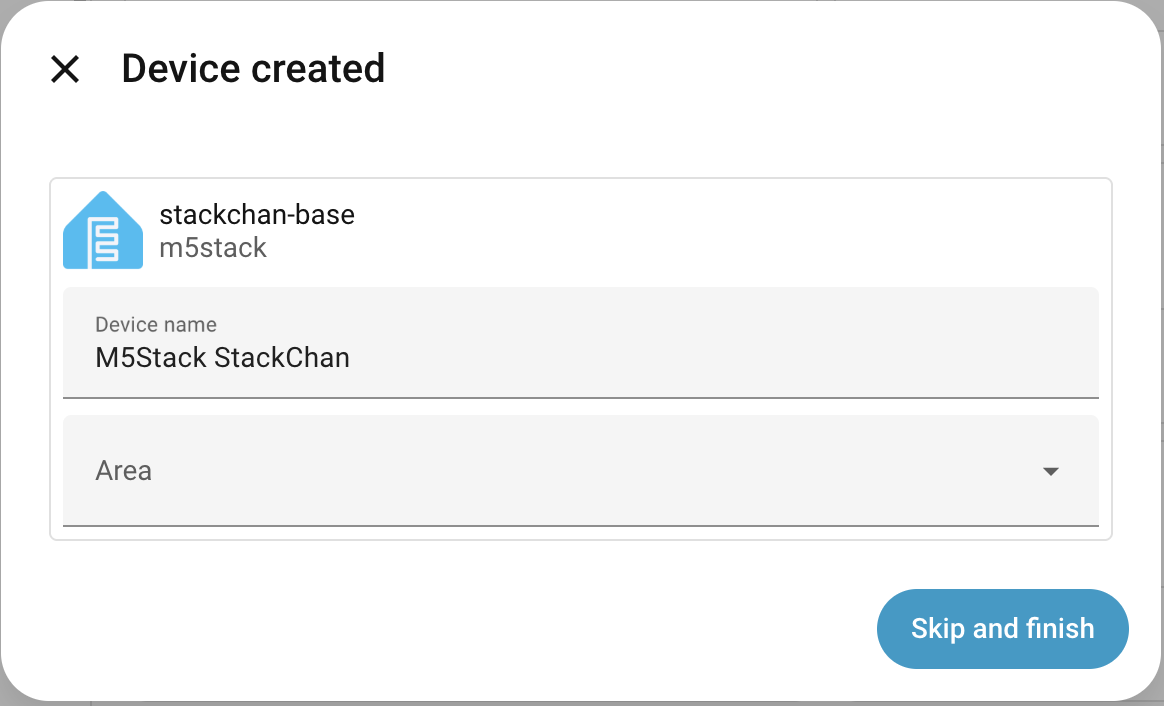The width and height of the screenshot is (1164, 706).
Task: Click the ESPHome house logo icon
Action: [x=102, y=231]
